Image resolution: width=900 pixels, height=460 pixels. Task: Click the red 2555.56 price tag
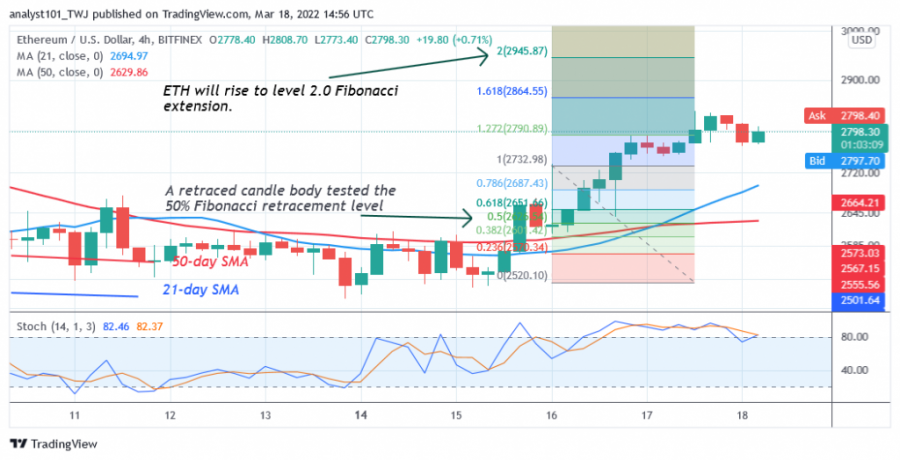[859, 285]
